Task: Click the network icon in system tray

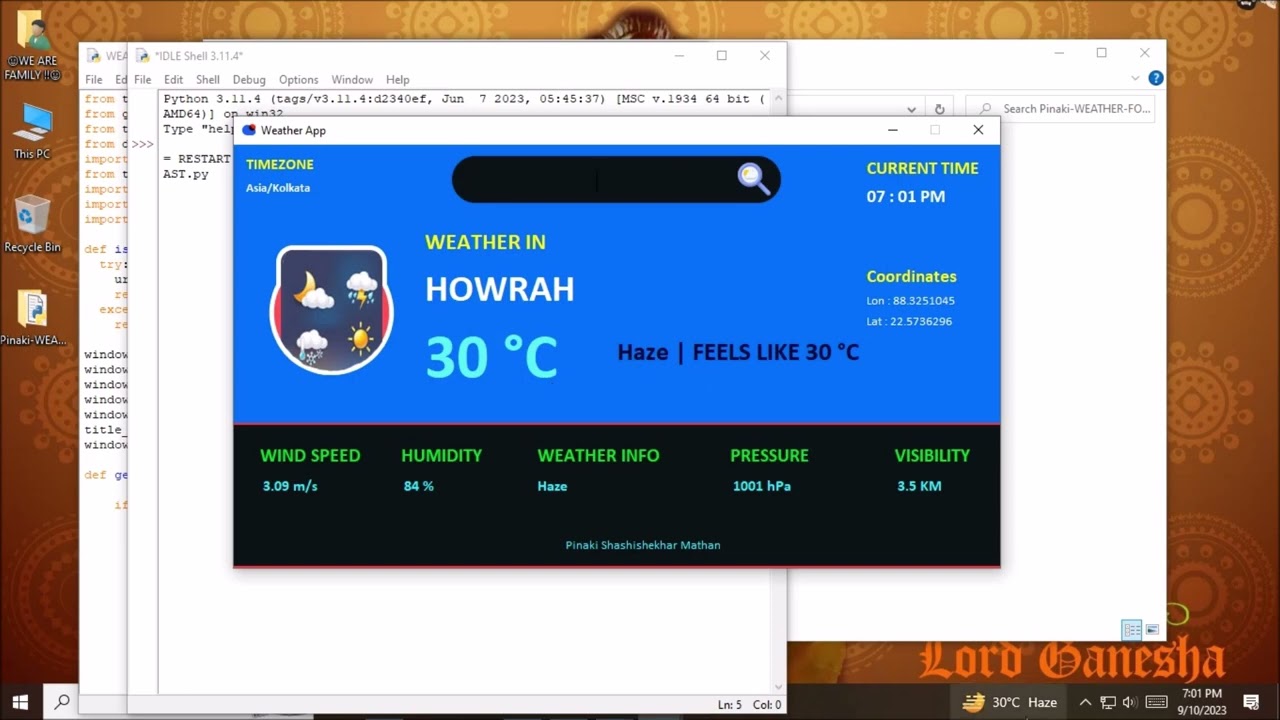Action: click(x=1108, y=702)
